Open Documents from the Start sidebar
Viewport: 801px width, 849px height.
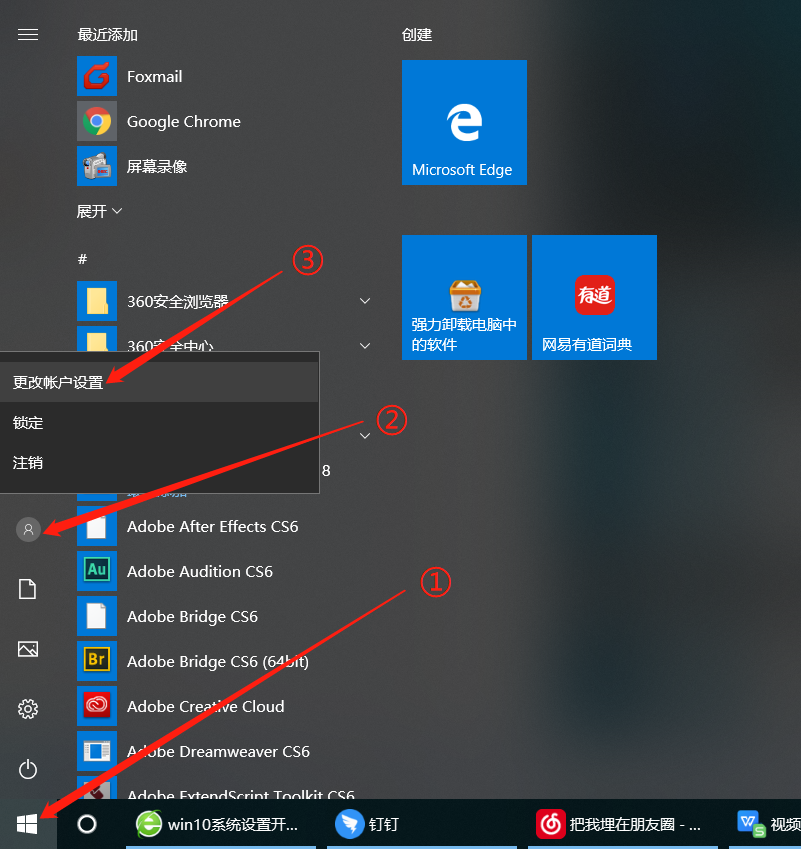tap(27, 589)
